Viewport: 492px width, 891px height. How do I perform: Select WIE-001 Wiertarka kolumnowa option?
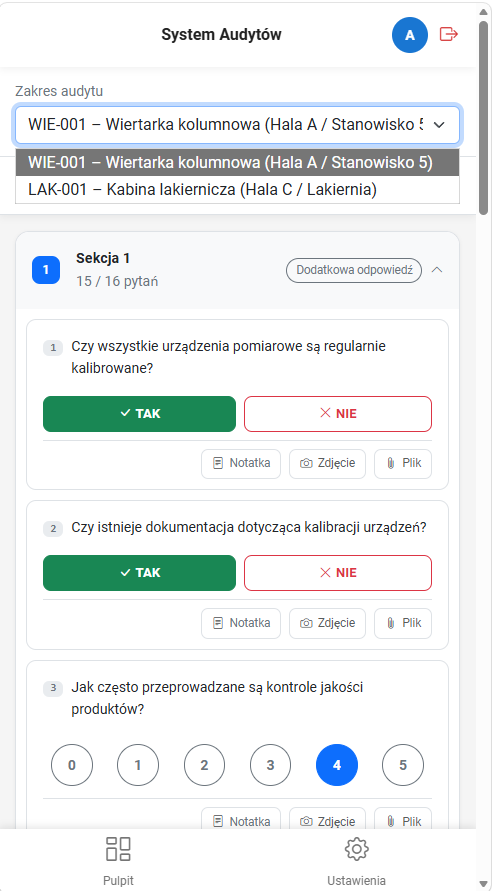pos(237,163)
